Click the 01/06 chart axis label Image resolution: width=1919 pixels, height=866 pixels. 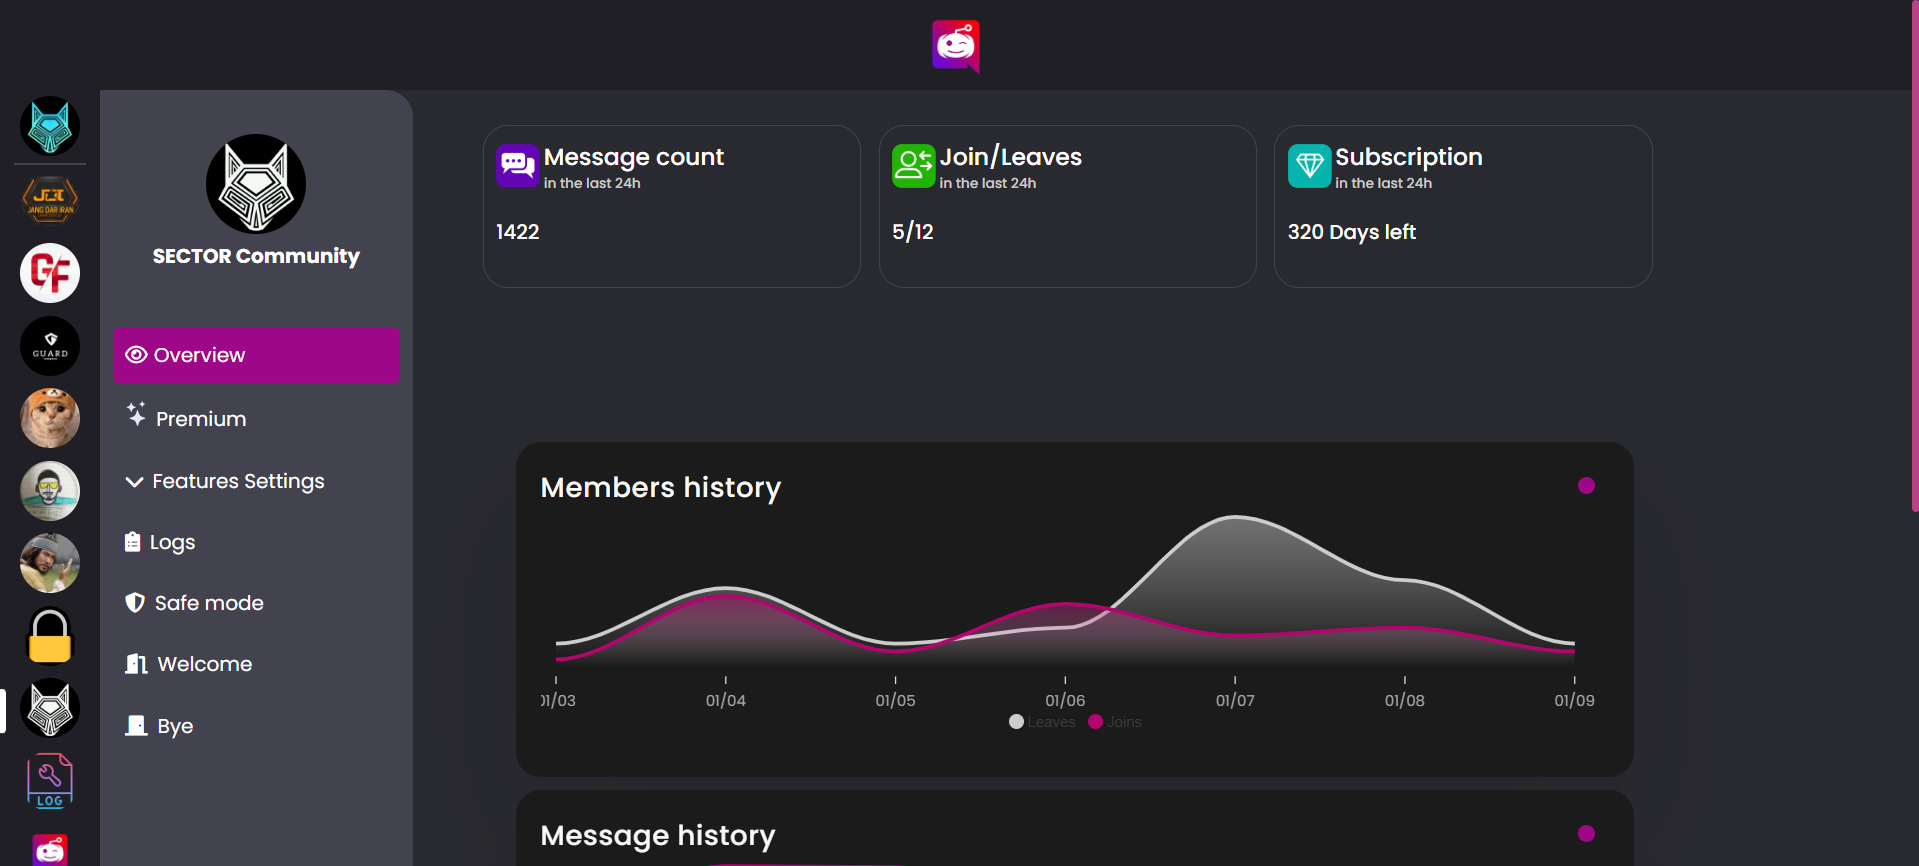pyautogui.click(x=1065, y=700)
